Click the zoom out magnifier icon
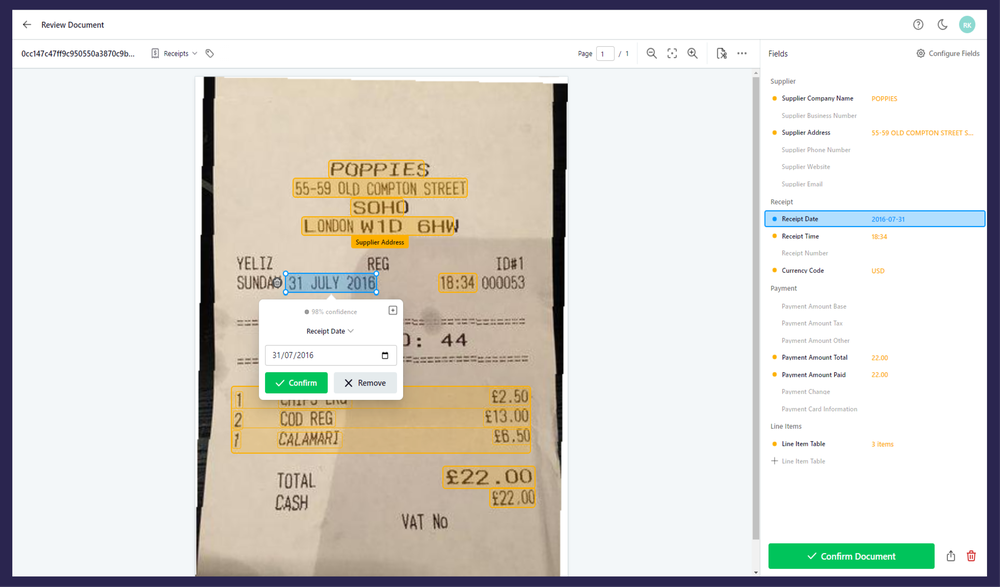This screenshot has width=1000, height=587. [651, 54]
